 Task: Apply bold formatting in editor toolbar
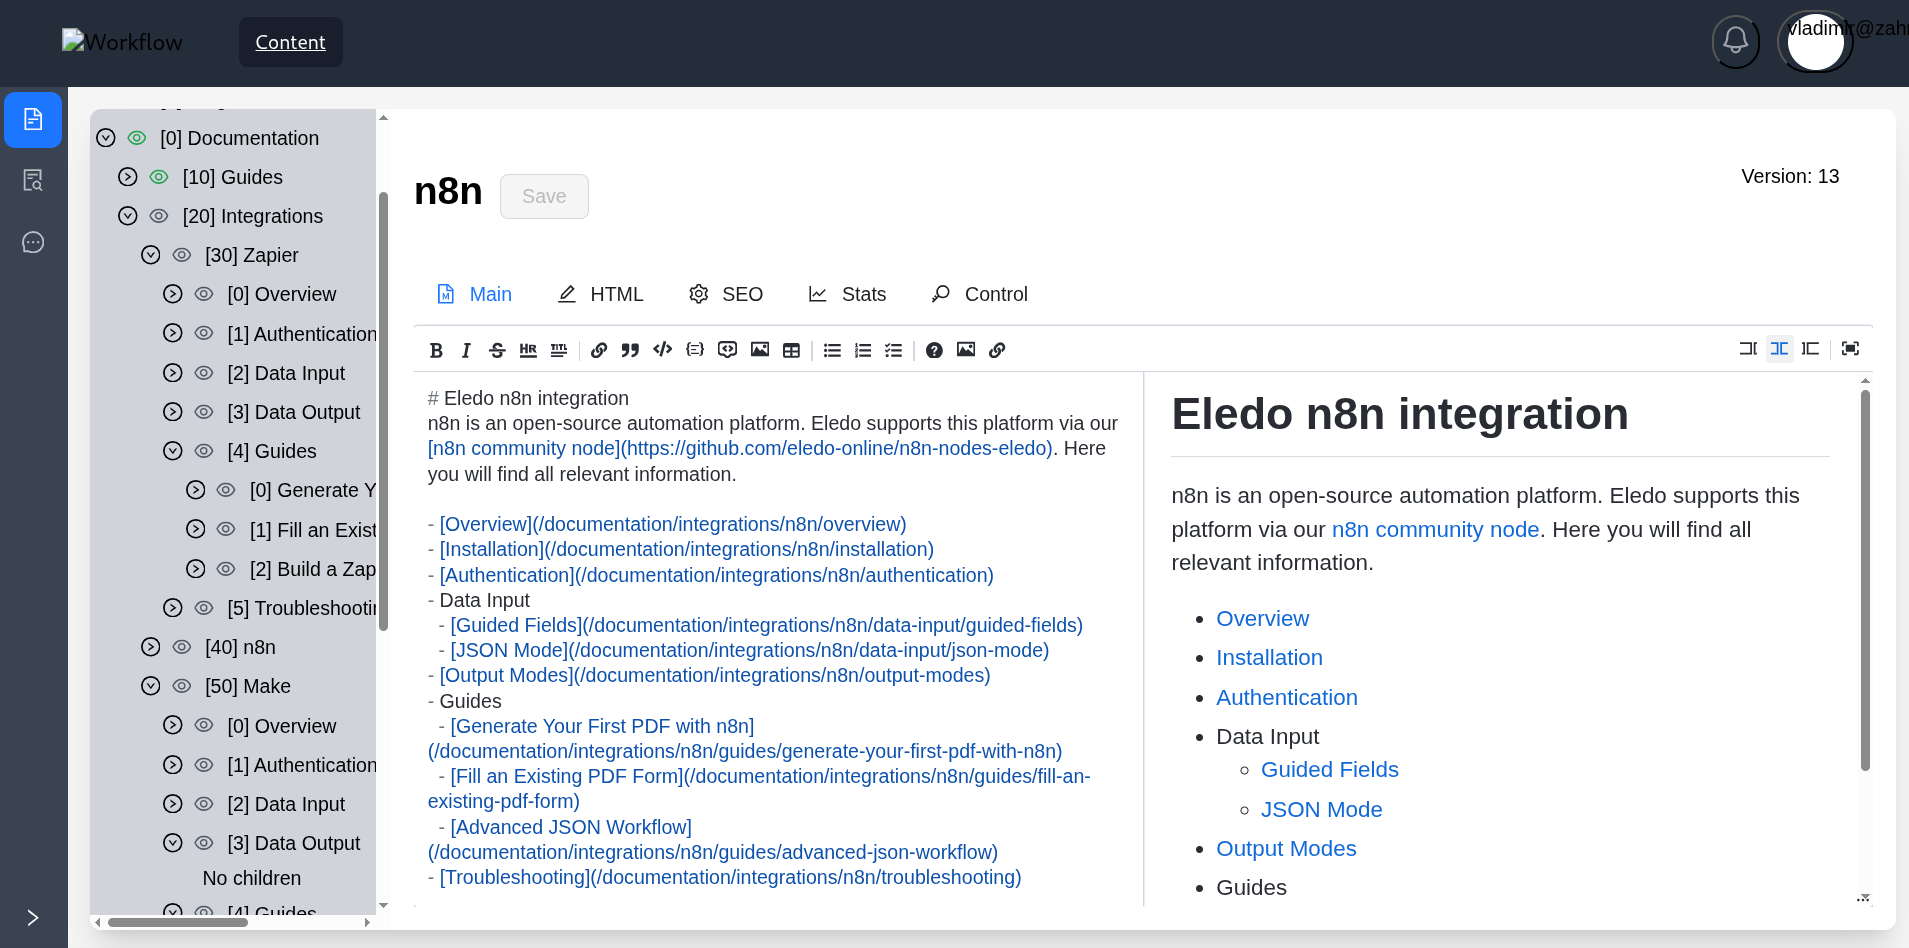(436, 350)
